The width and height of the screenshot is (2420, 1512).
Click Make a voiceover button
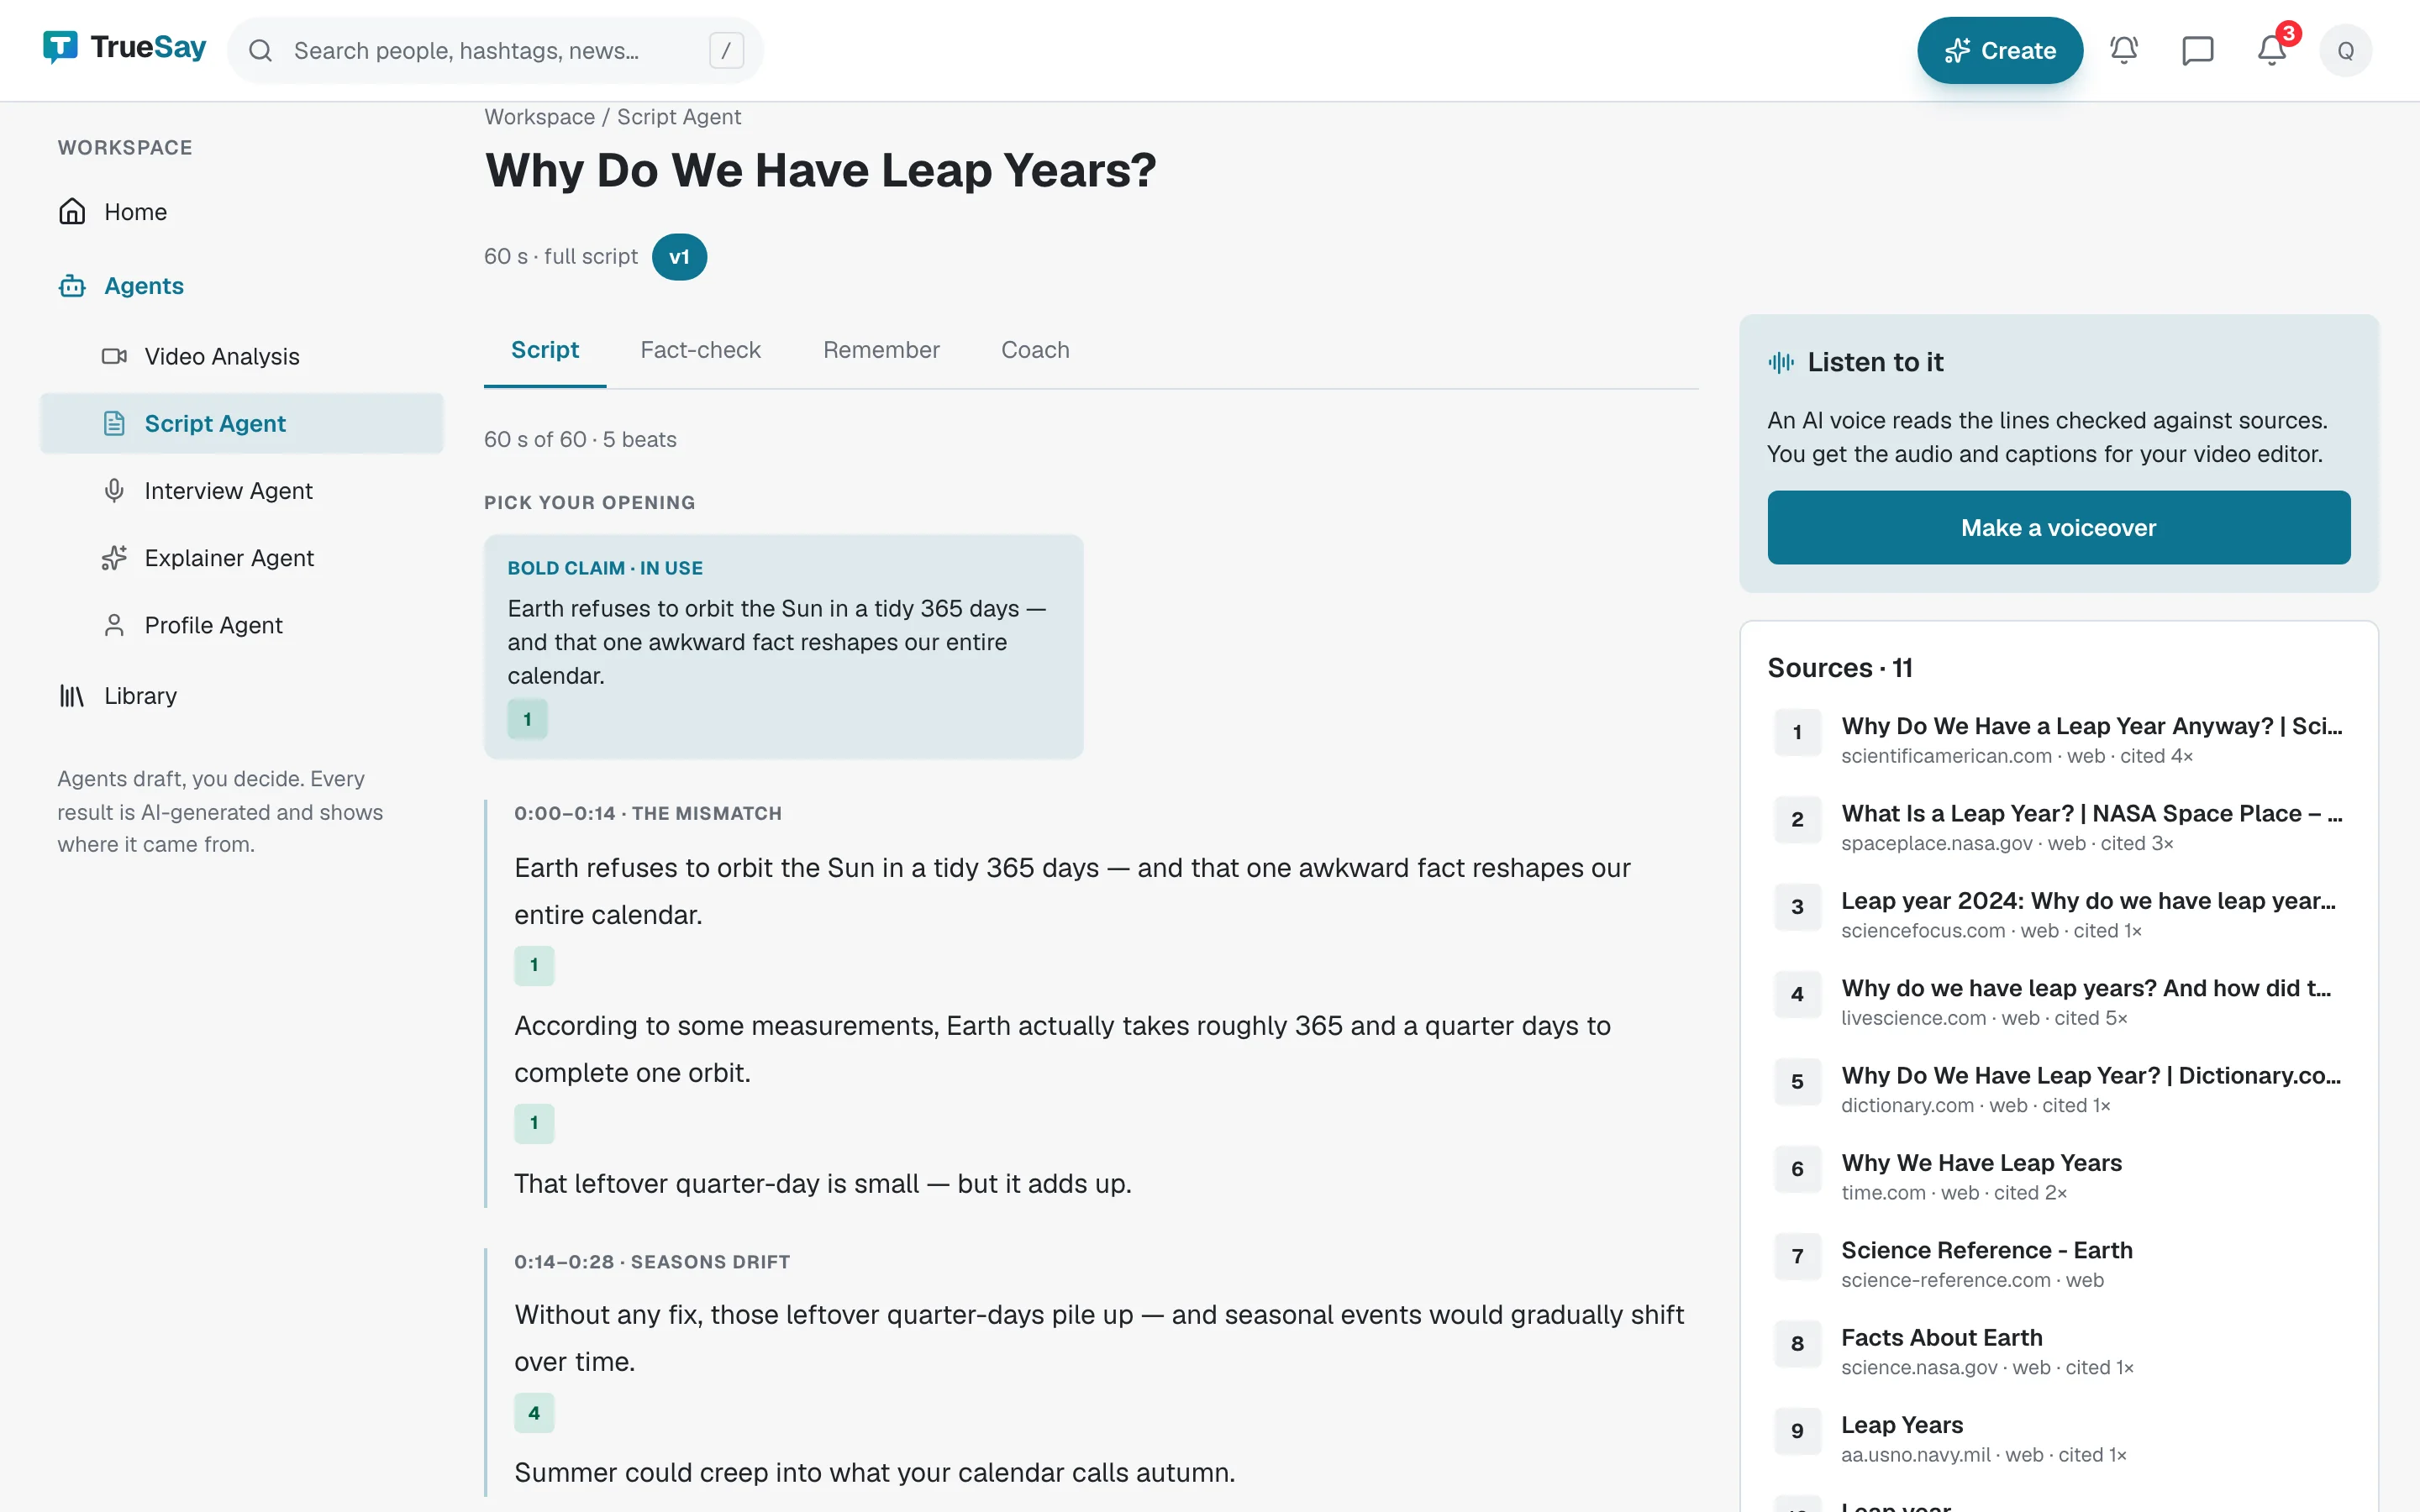coord(2058,528)
